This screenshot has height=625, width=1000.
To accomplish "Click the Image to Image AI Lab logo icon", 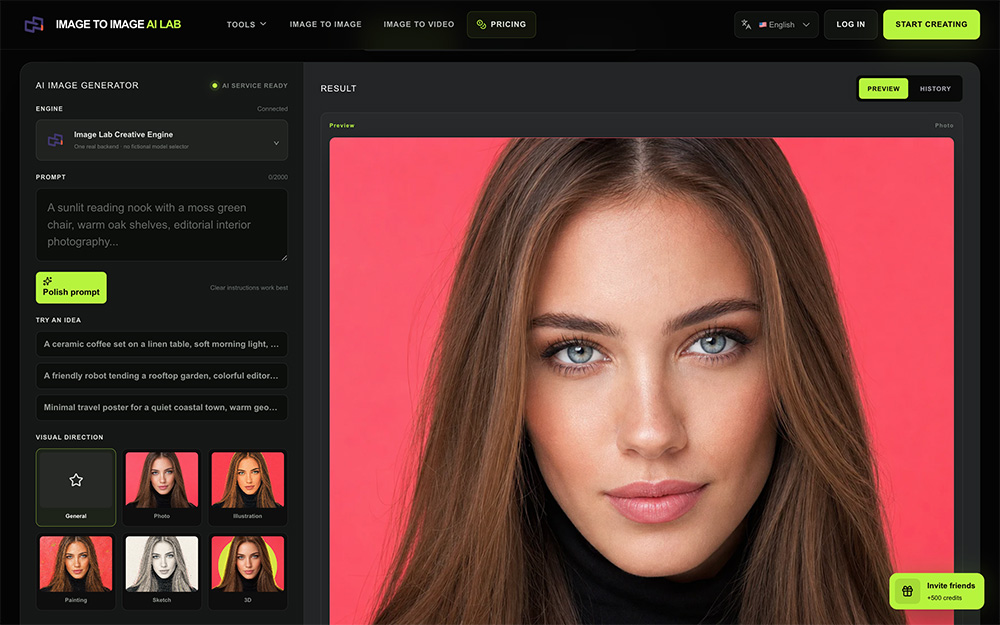I will point(34,25).
